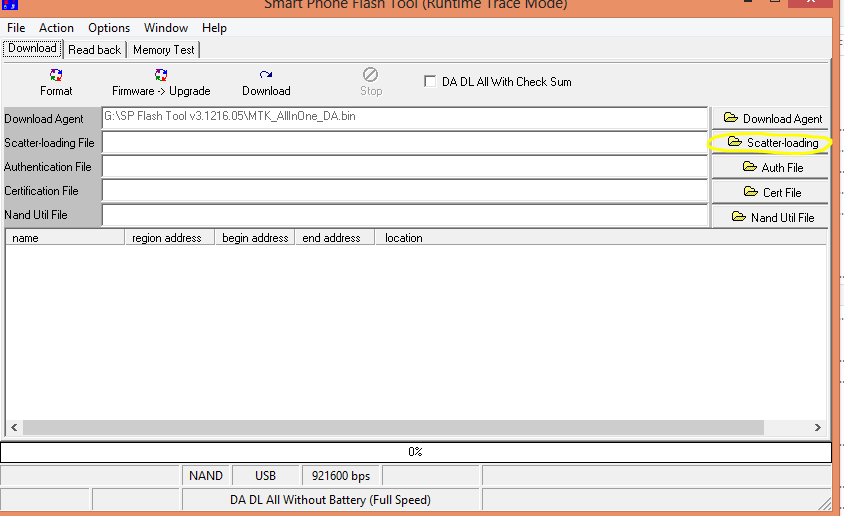This screenshot has height=516, width=844.
Task: Switch to the Read back tab
Action: coord(95,50)
